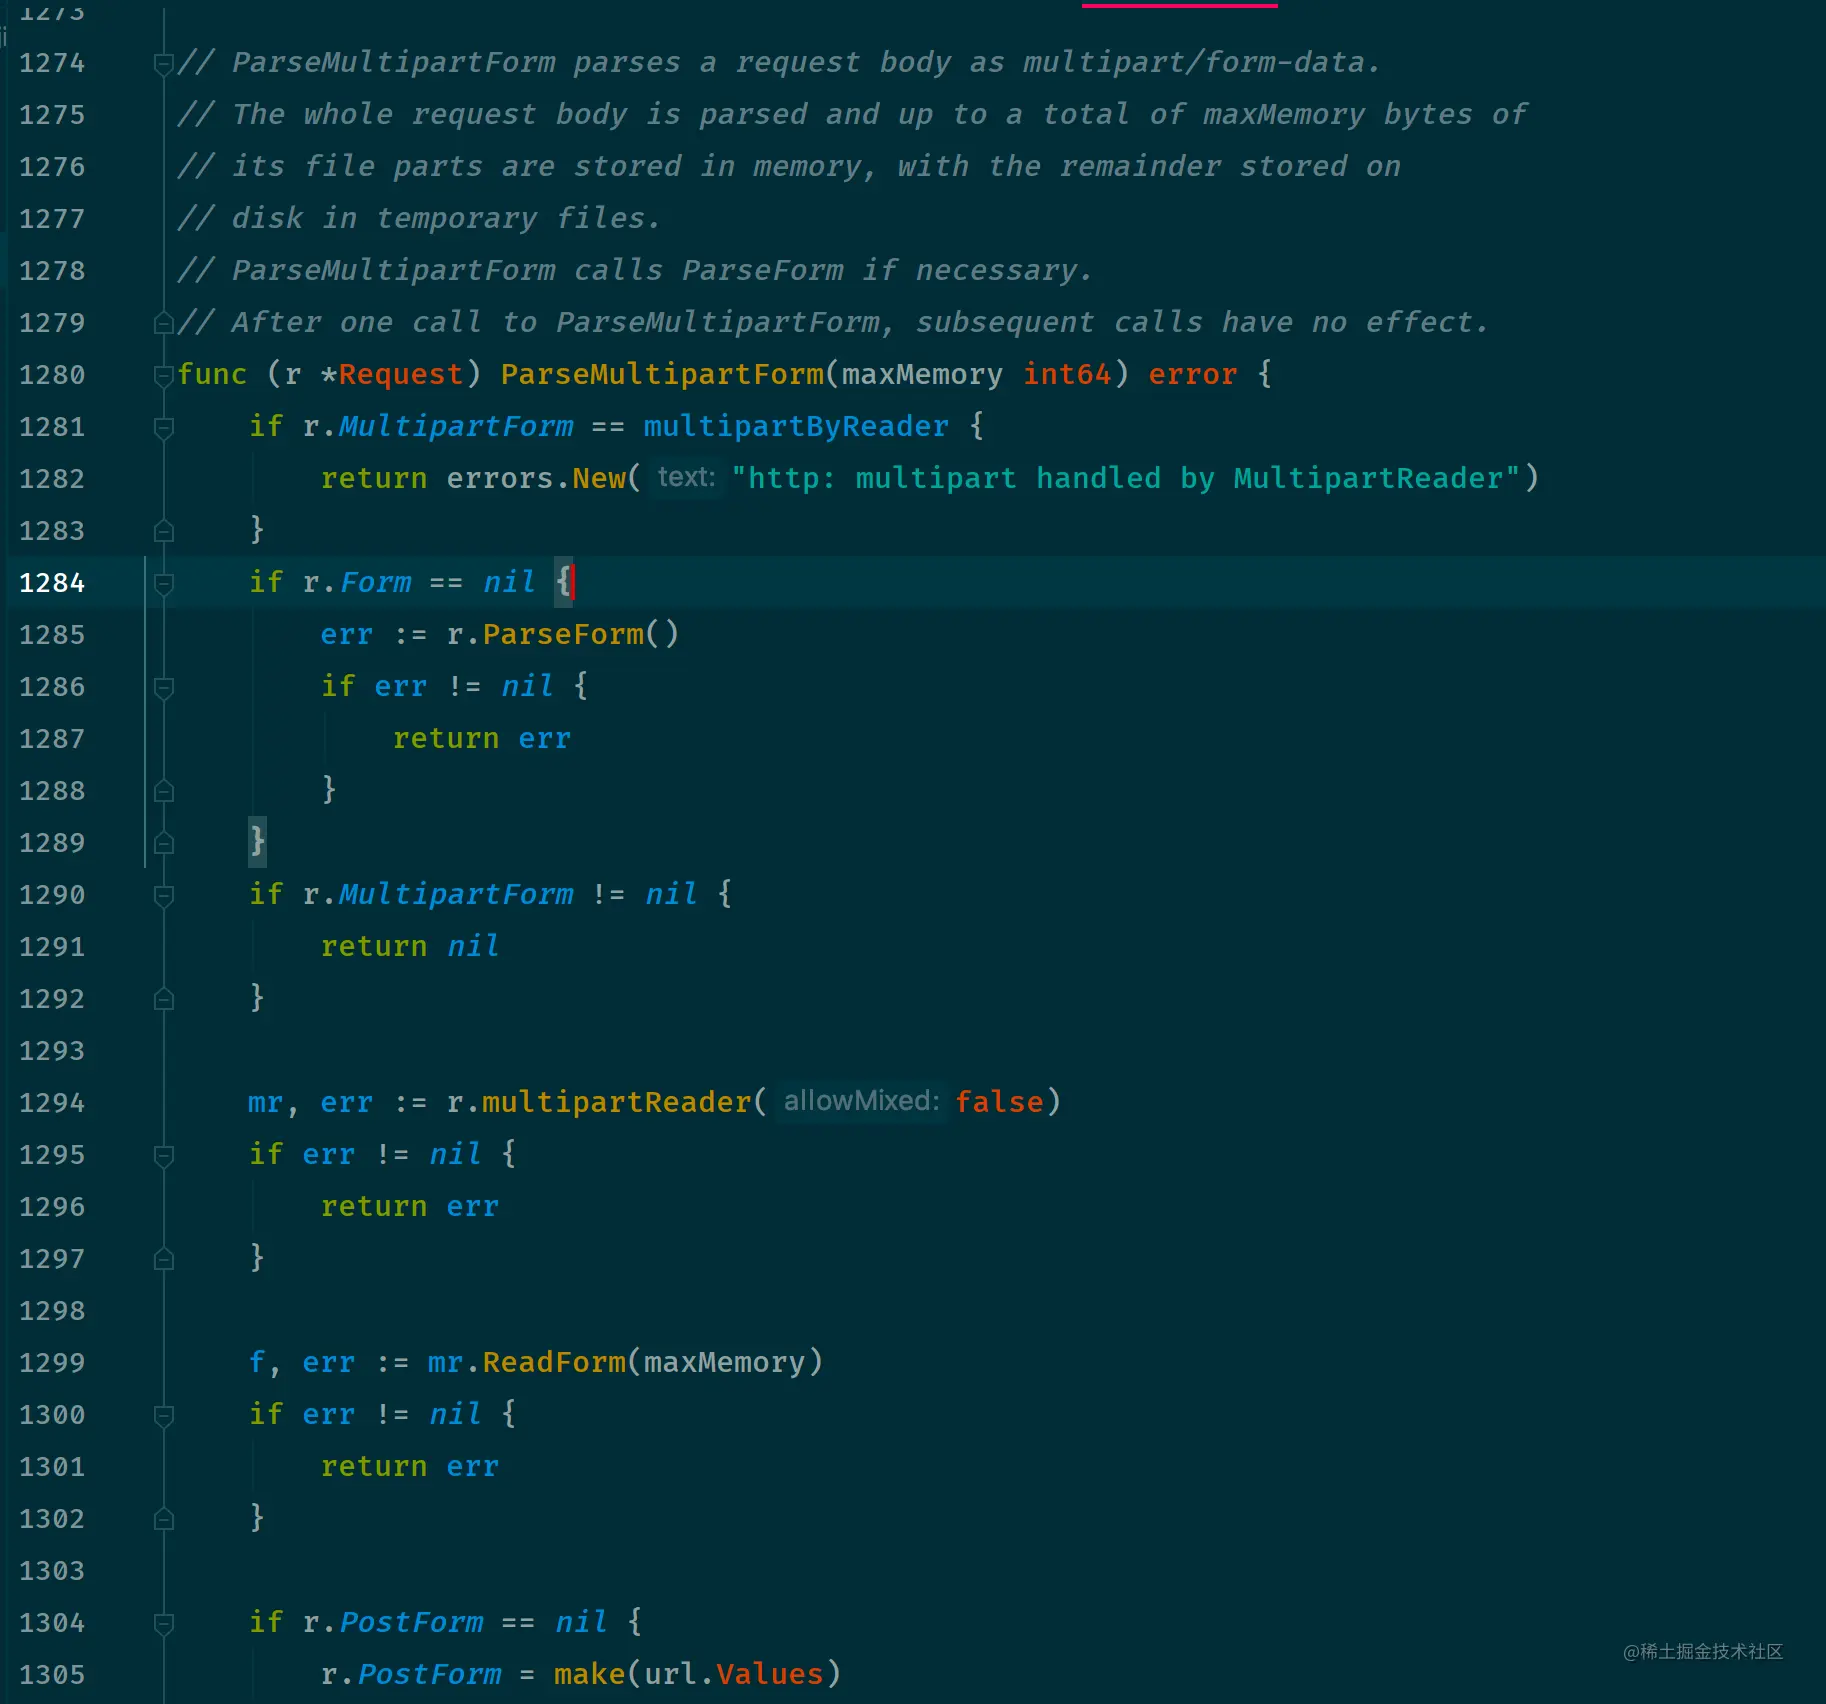
Task: Click the *Request receiver type
Action: point(392,374)
